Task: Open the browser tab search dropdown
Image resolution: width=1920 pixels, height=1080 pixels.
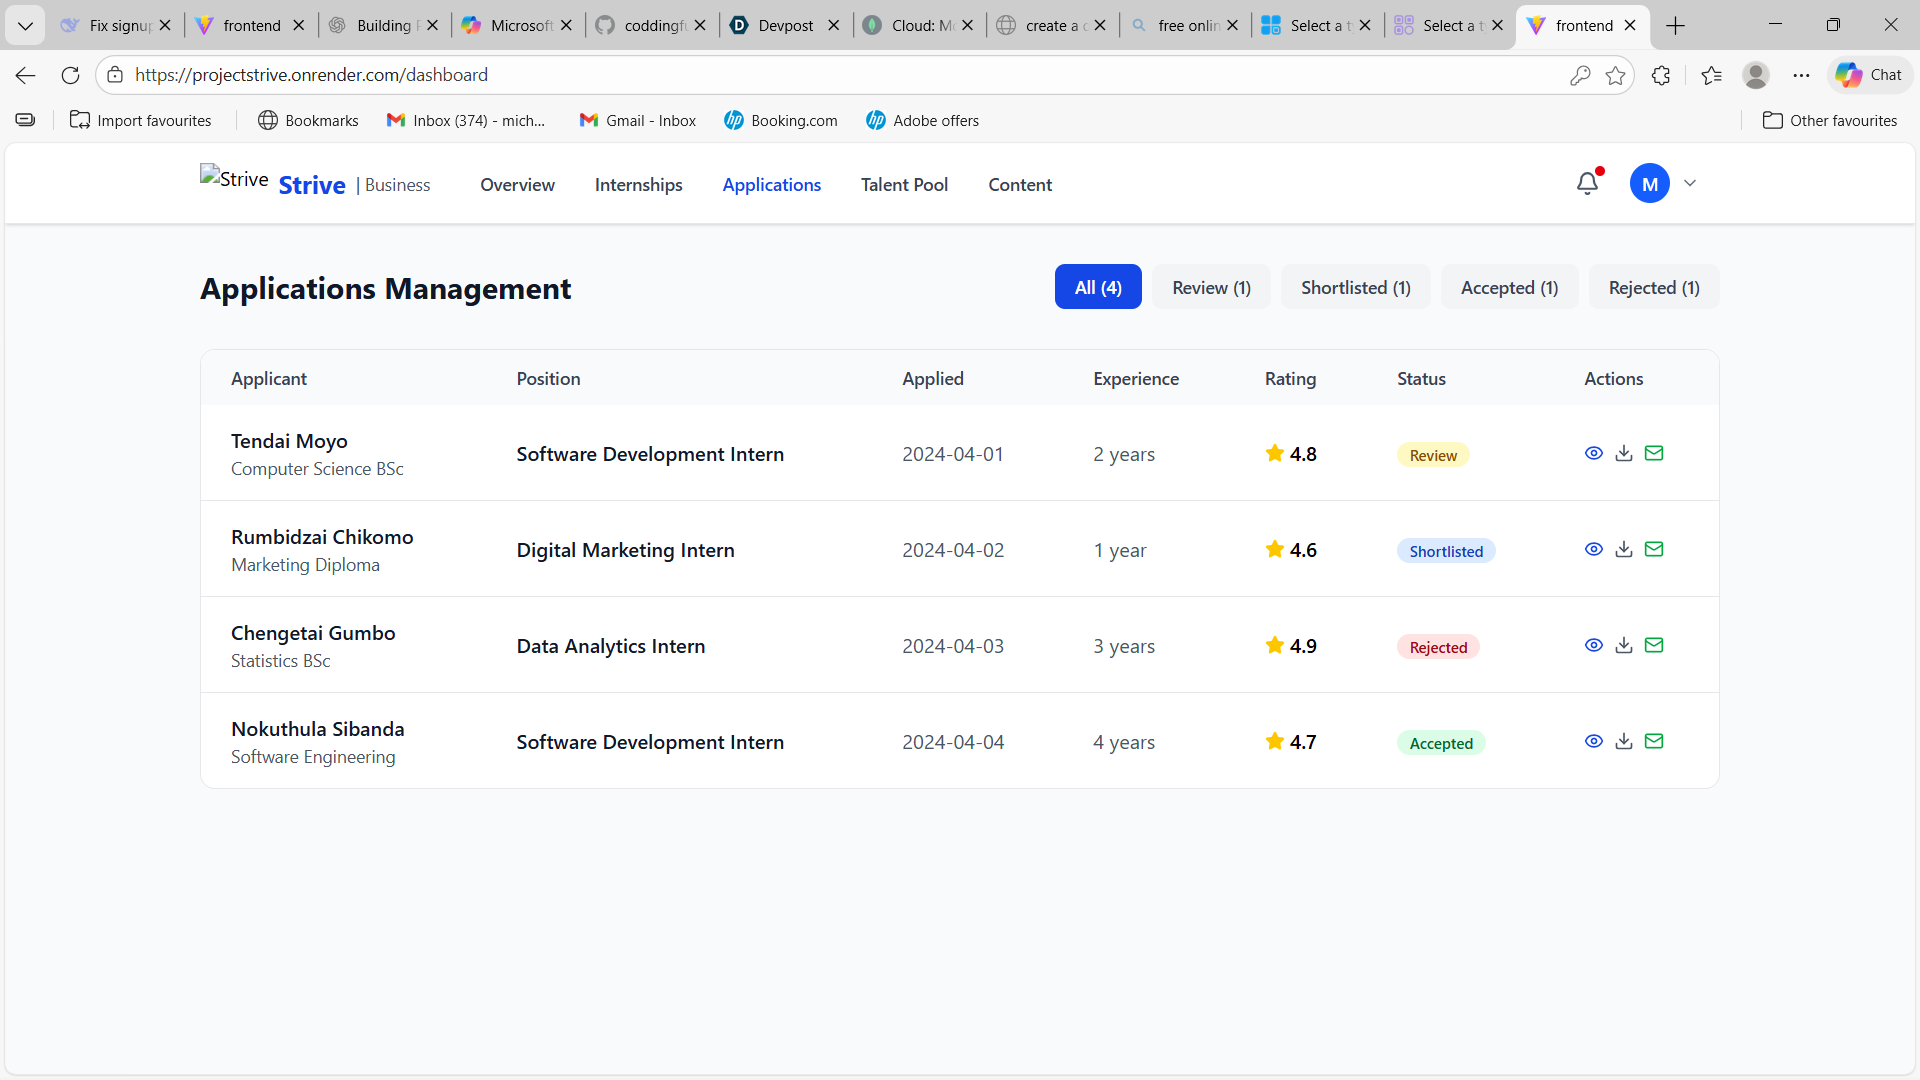Action: [x=25, y=25]
